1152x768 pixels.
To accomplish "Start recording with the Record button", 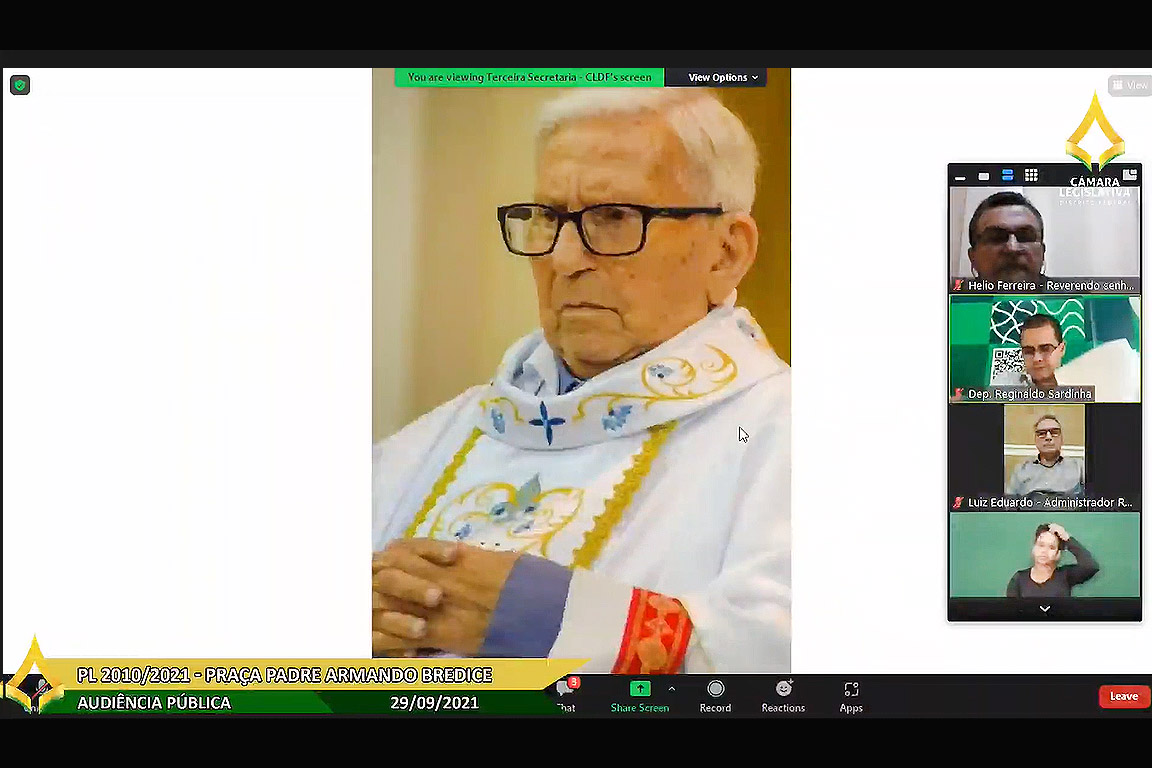I will (x=715, y=696).
